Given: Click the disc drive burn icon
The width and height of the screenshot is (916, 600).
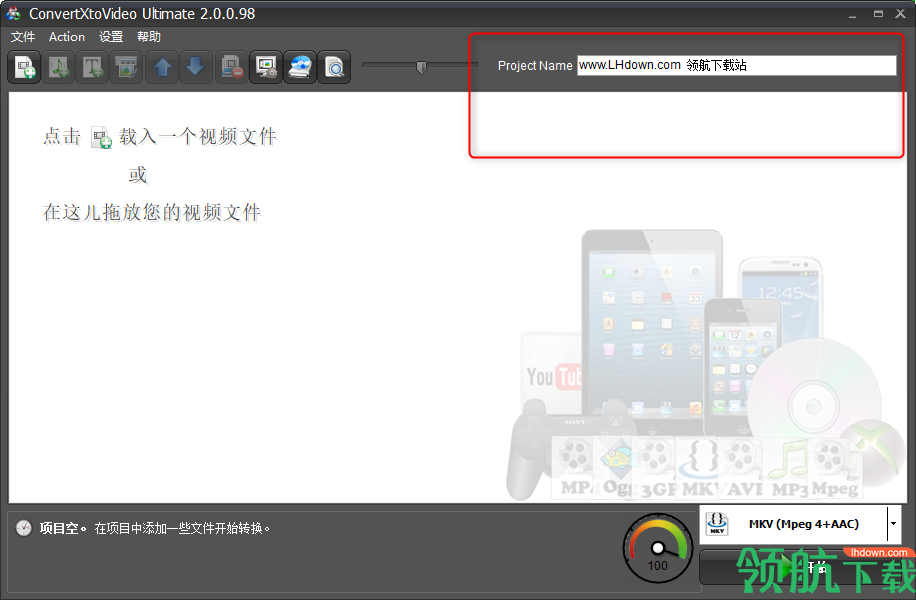Looking at the screenshot, I should [300, 68].
